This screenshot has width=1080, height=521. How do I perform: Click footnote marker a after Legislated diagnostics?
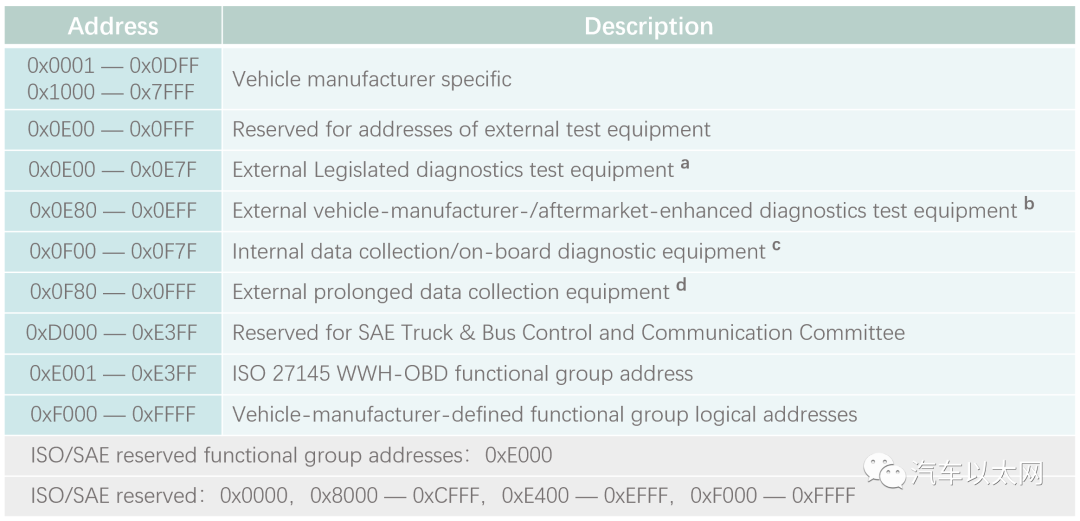tap(685, 165)
